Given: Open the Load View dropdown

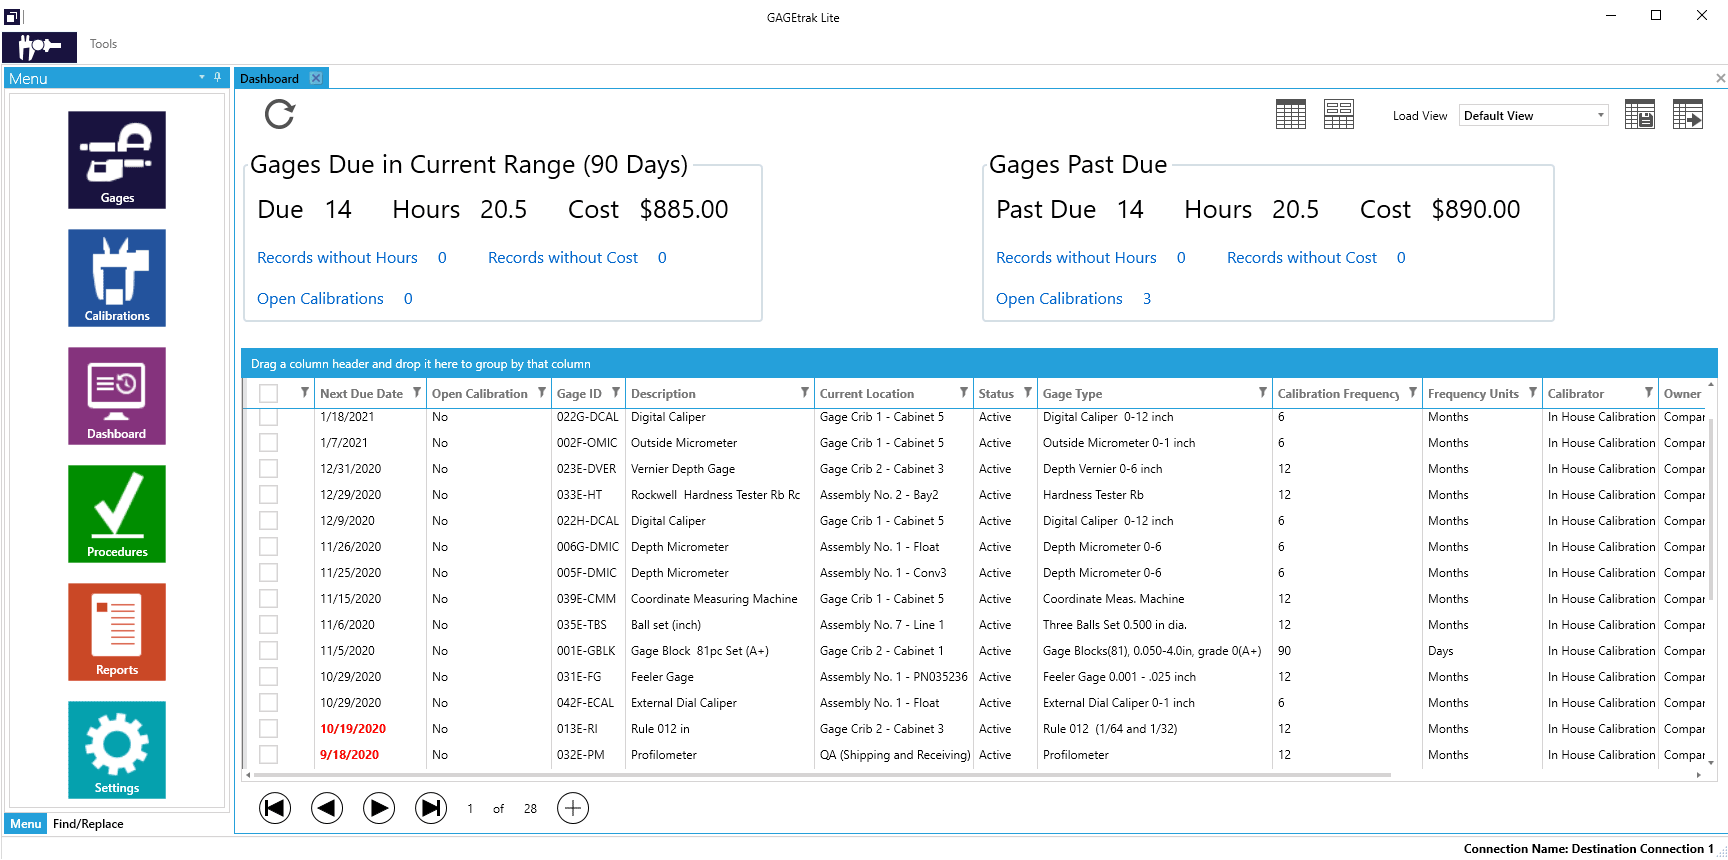Looking at the screenshot, I should pyautogui.click(x=1534, y=115).
